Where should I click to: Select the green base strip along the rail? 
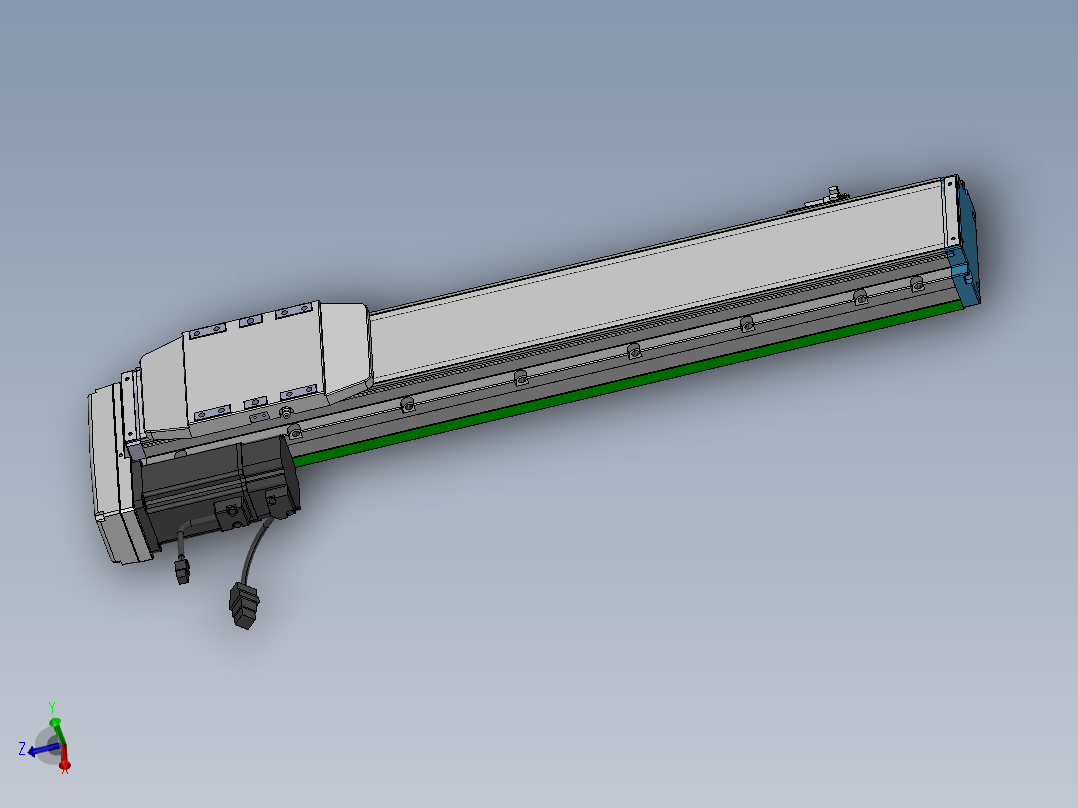[629, 382]
